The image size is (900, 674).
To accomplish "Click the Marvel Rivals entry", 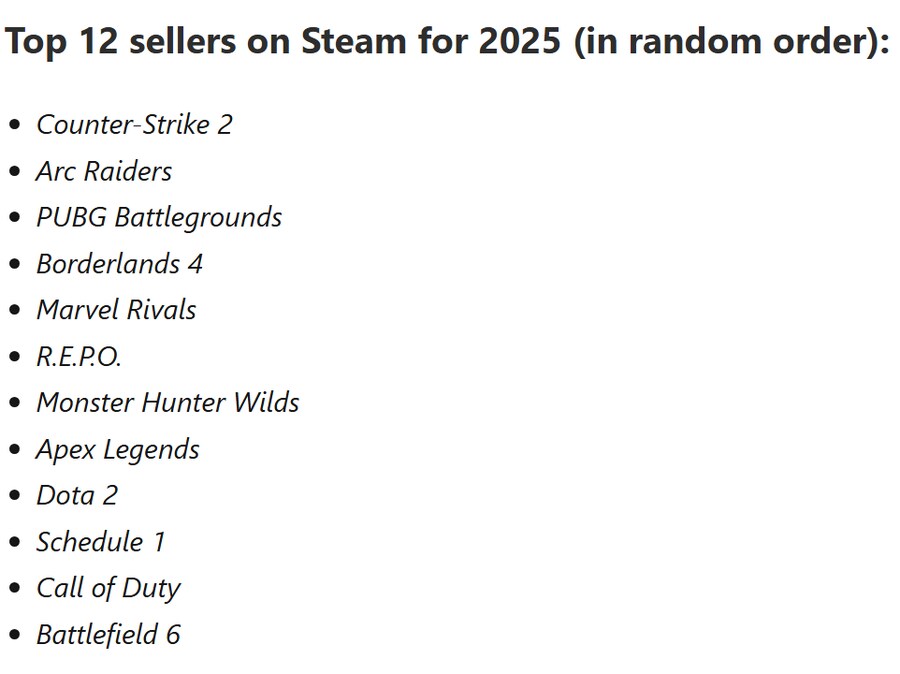I will (x=116, y=310).
